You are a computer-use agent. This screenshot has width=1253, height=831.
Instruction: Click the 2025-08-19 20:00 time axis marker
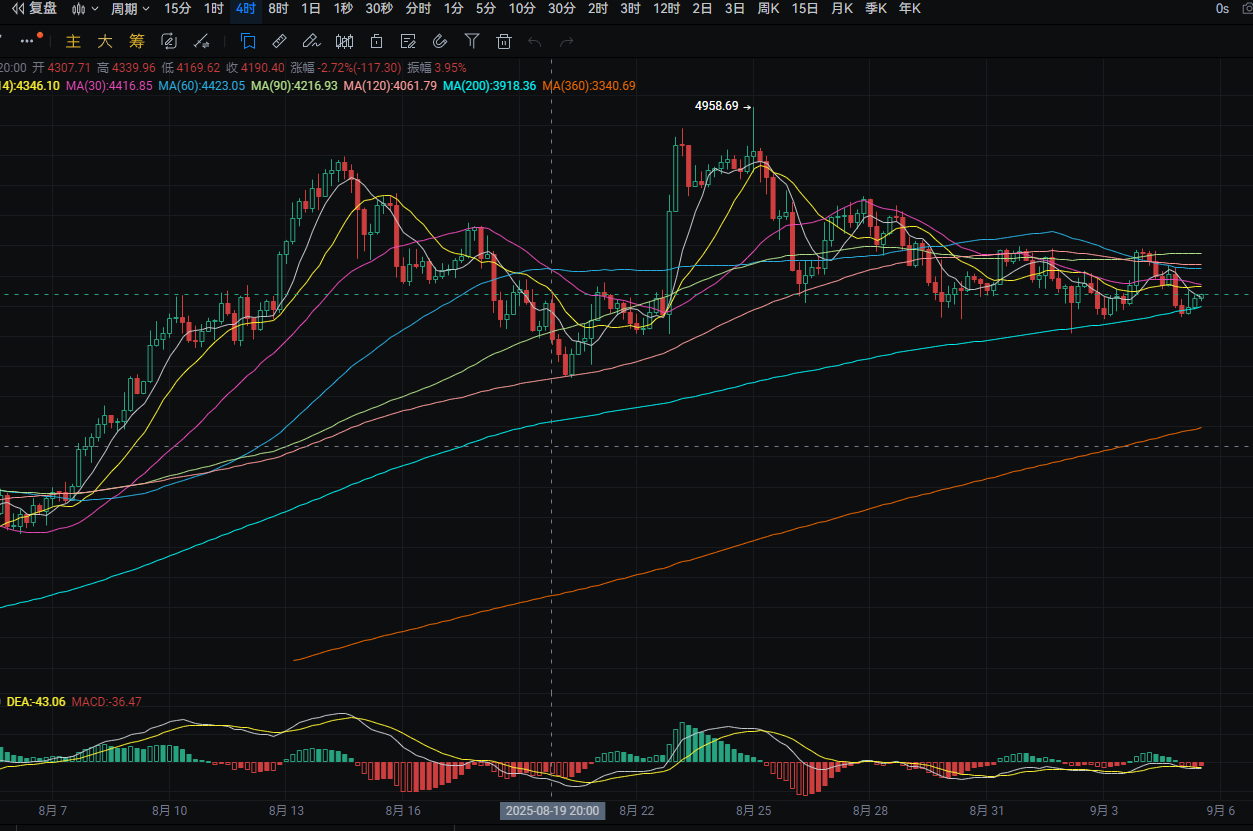pyautogui.click(x=552, y=810)
